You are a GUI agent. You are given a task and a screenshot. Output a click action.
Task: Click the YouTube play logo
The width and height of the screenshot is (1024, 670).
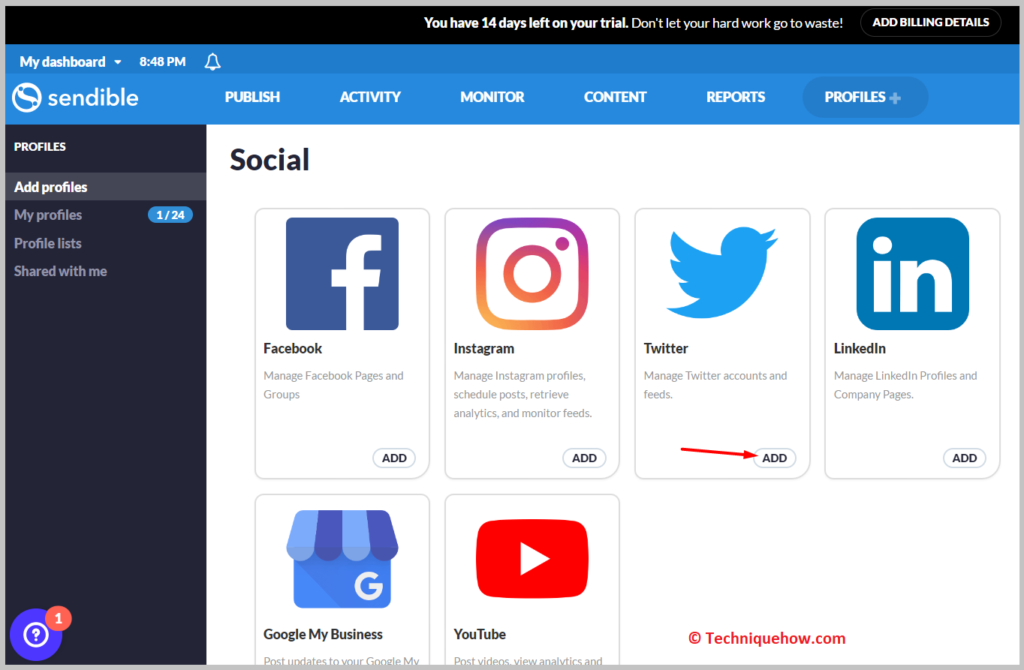click(532, 559)
